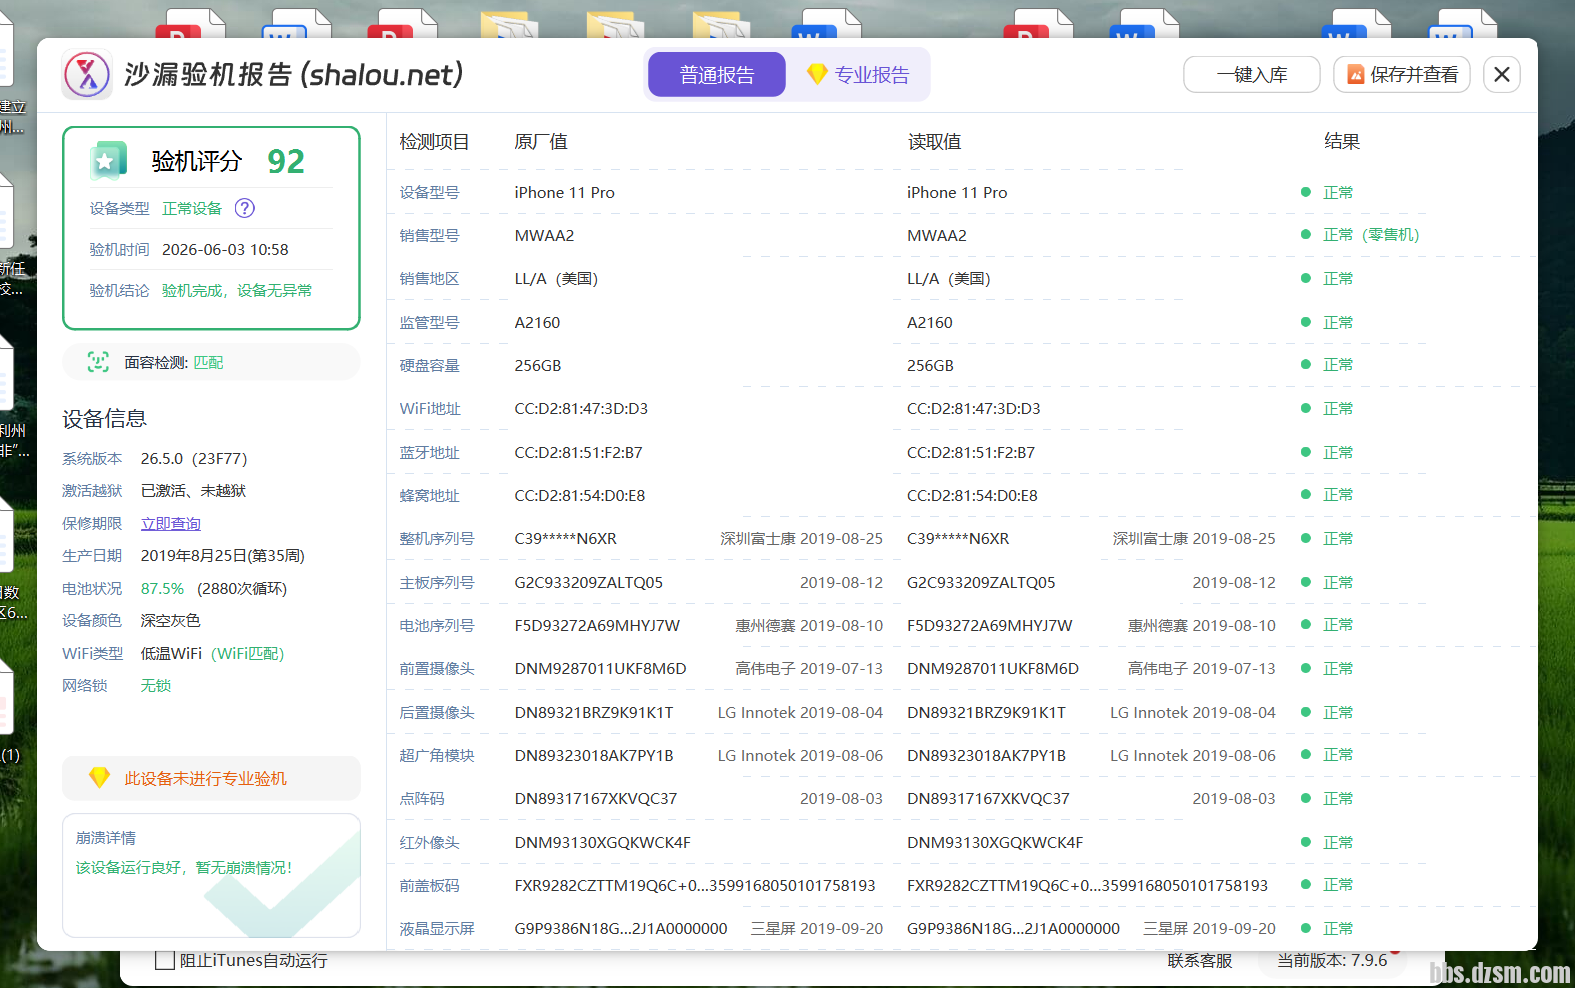1575x988 pixels.
Task: Click the 硬盘容量 row label
Action: (x=430, y=365)
